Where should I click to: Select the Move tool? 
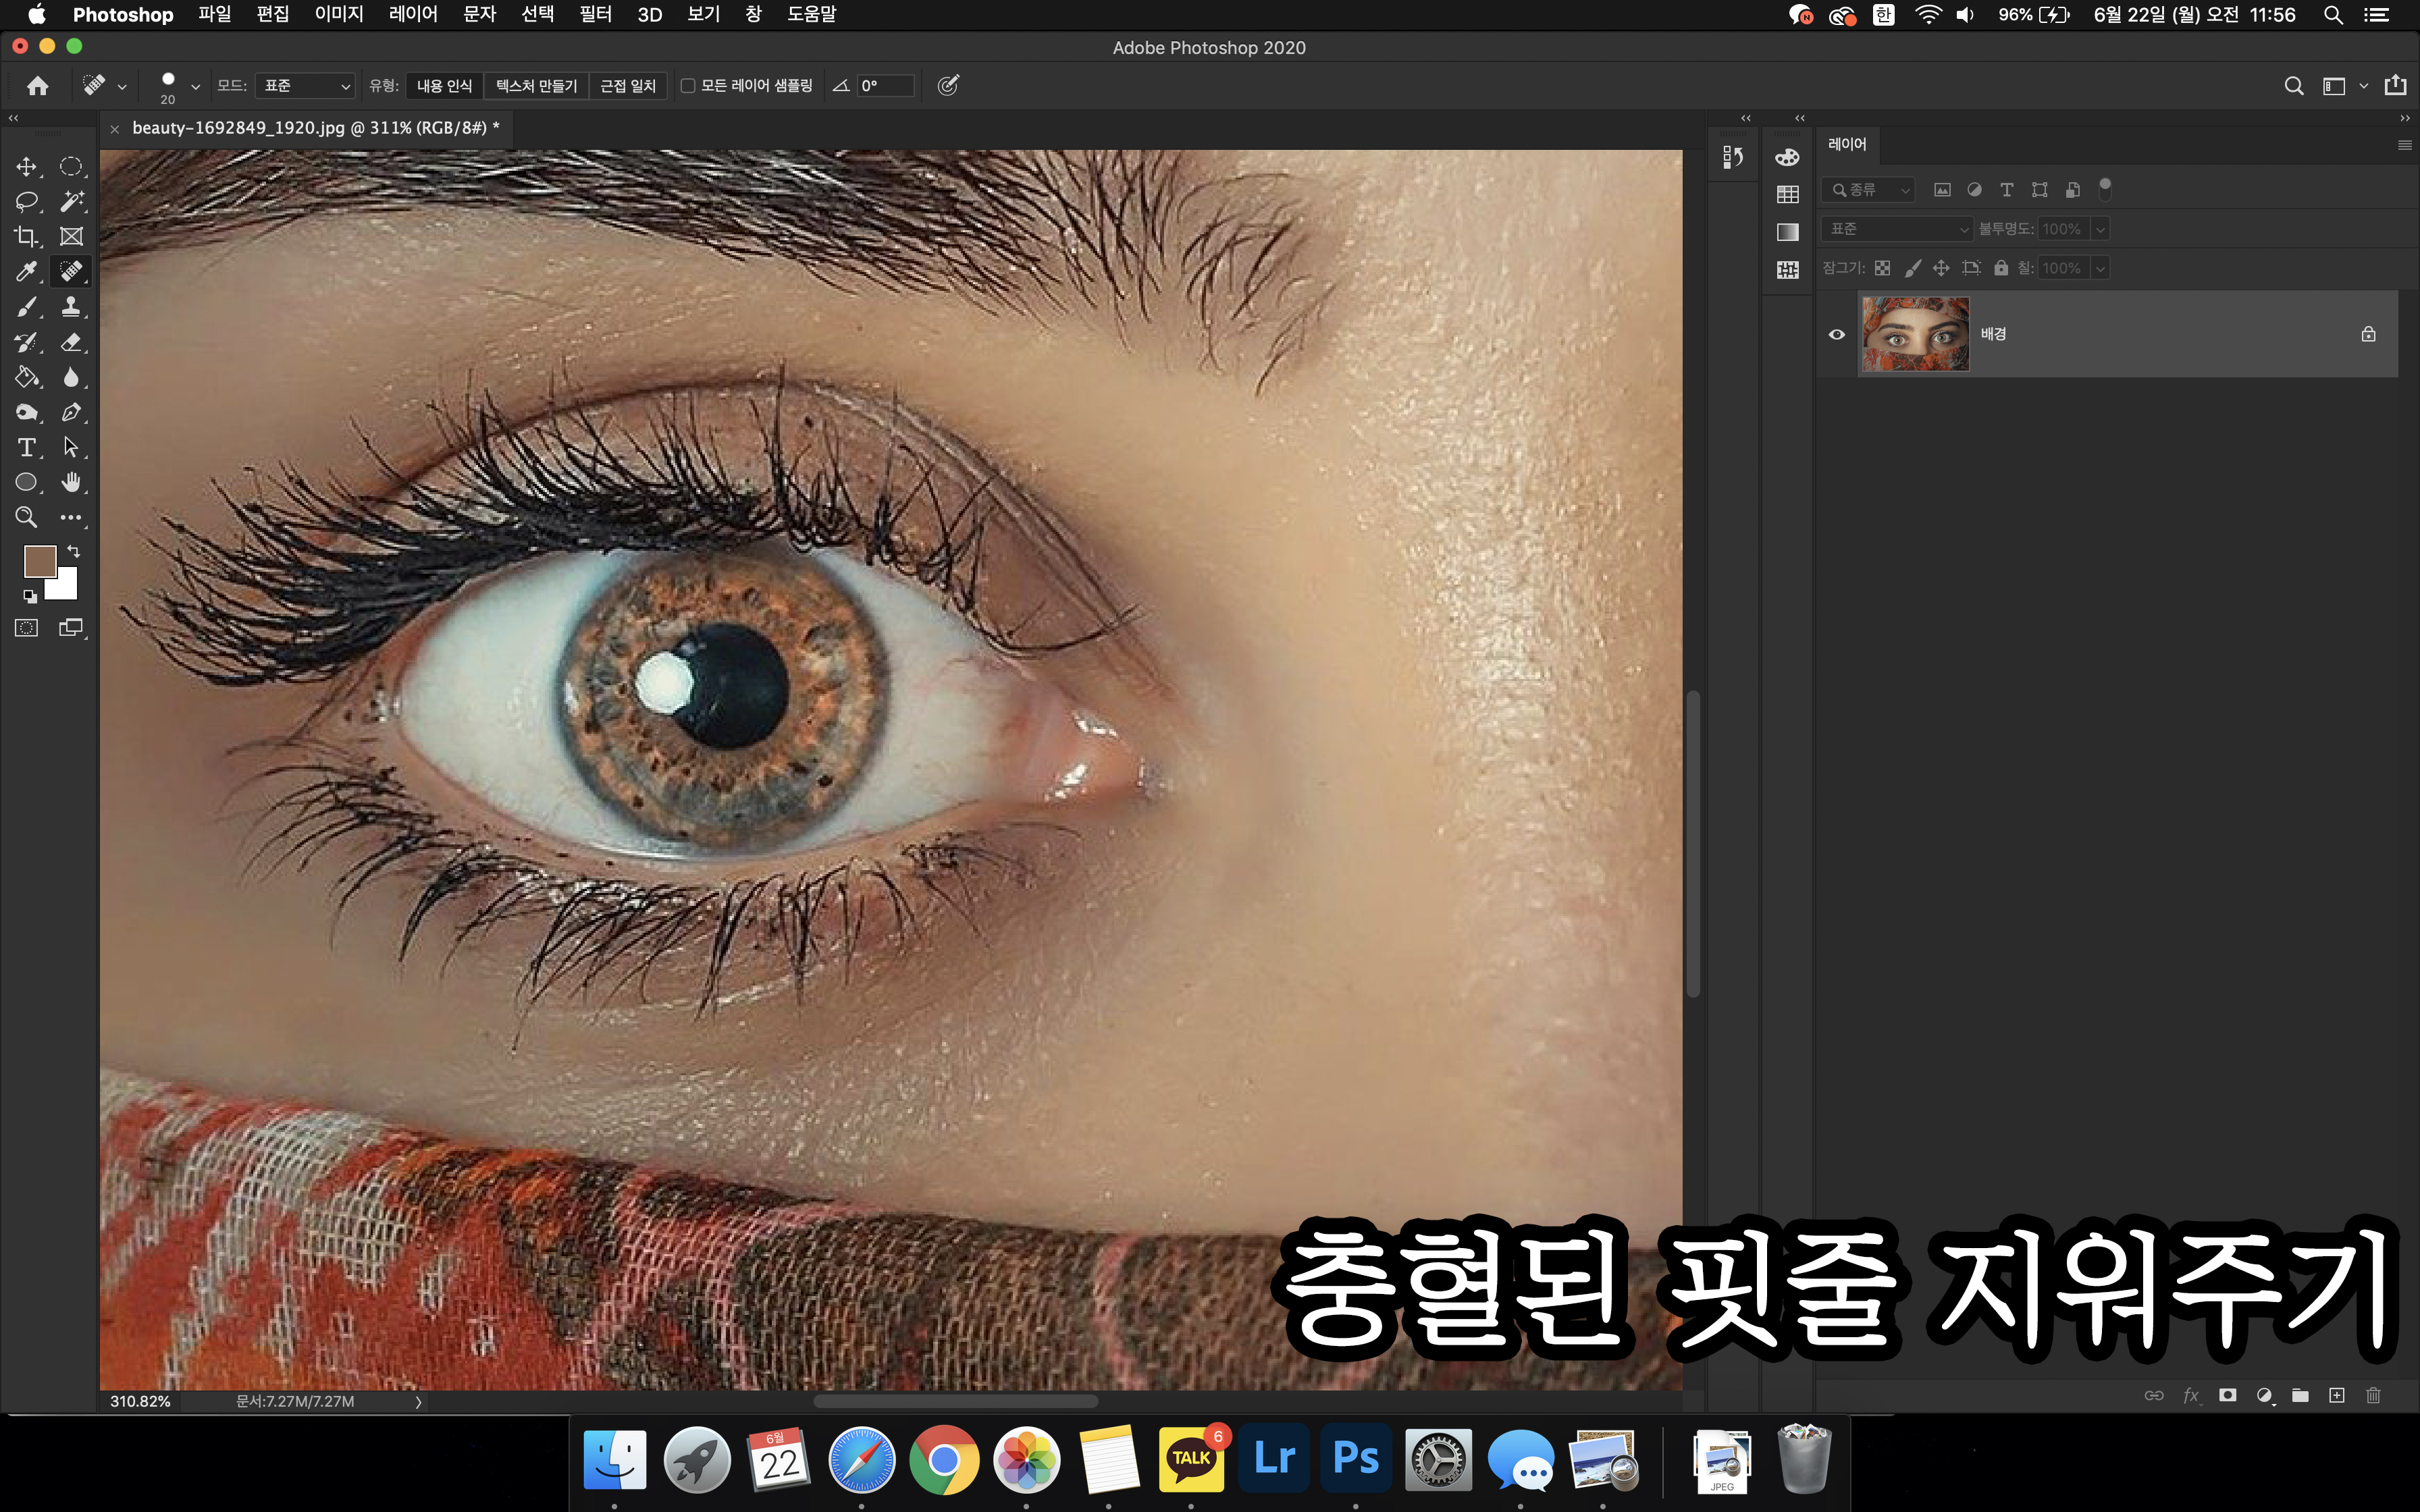click(x=26, y=166)
